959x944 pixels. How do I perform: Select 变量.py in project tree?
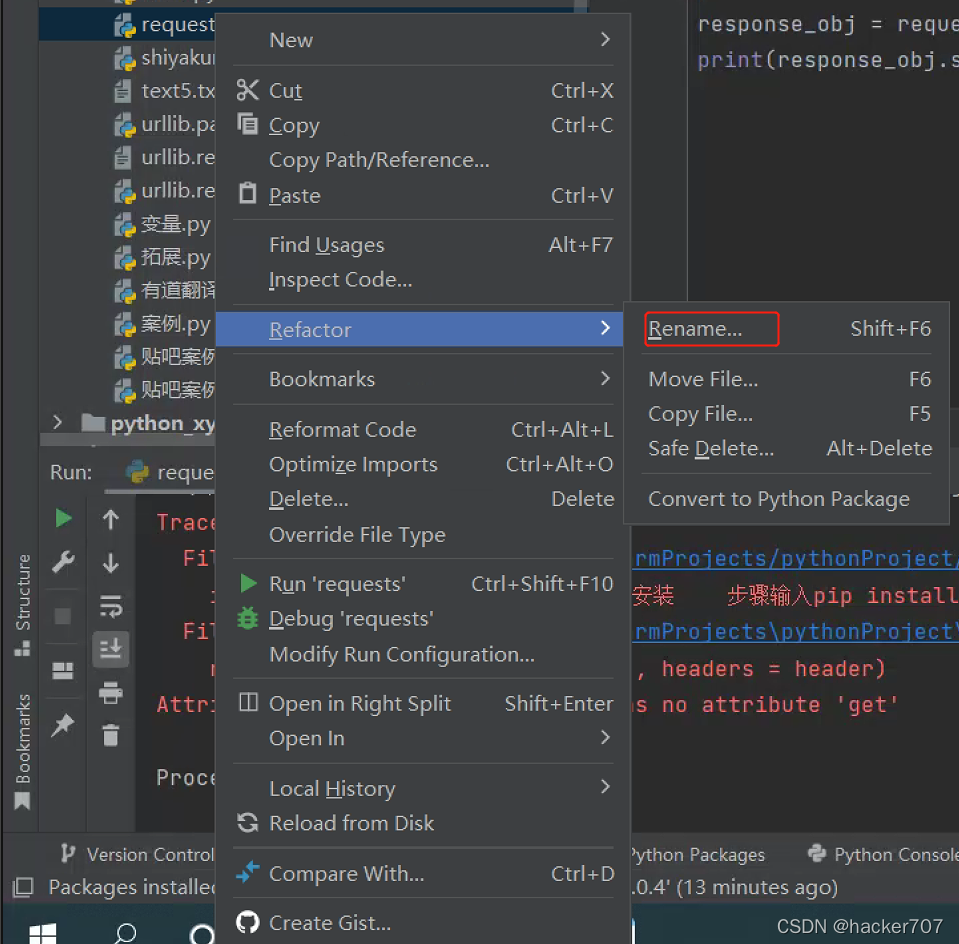coord(163,225)
